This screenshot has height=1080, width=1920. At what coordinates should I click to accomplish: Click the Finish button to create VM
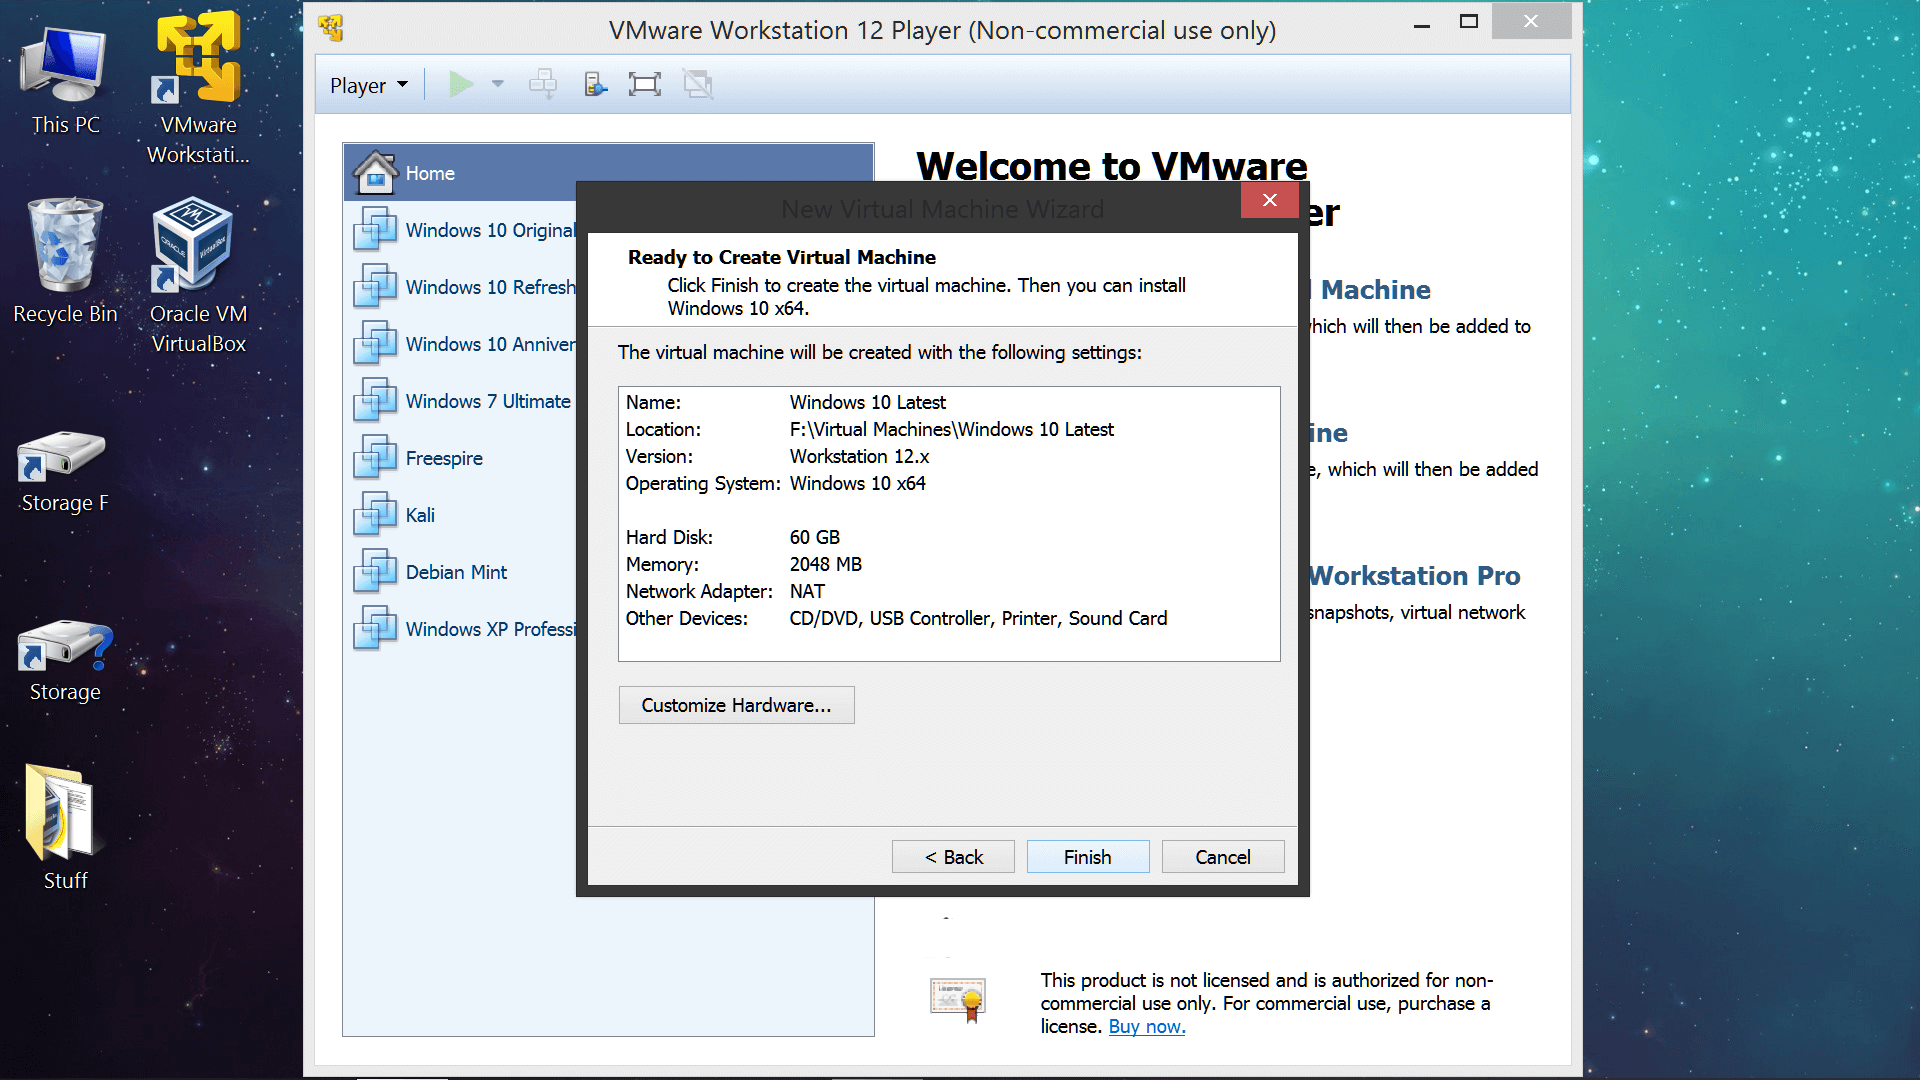coord(1088,856)
